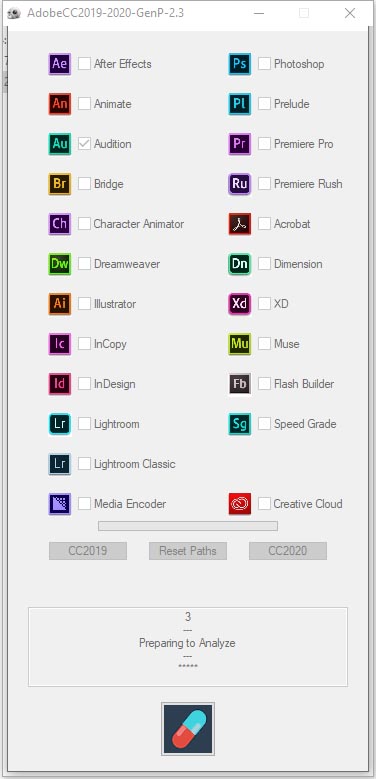Tick the Media Encoder checkbox
376x779 pixels.
84,503
